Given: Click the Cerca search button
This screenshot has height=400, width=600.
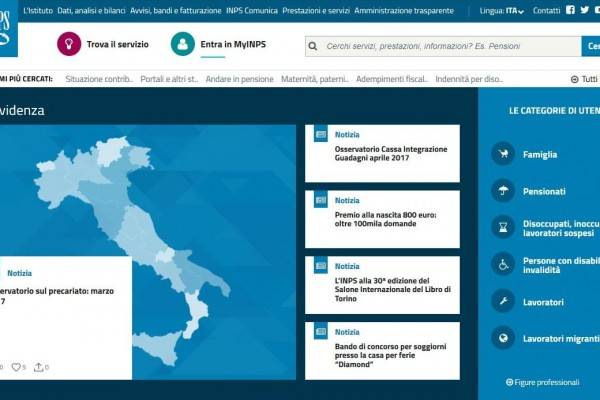Looking at the screenshot, I should 591,46.
